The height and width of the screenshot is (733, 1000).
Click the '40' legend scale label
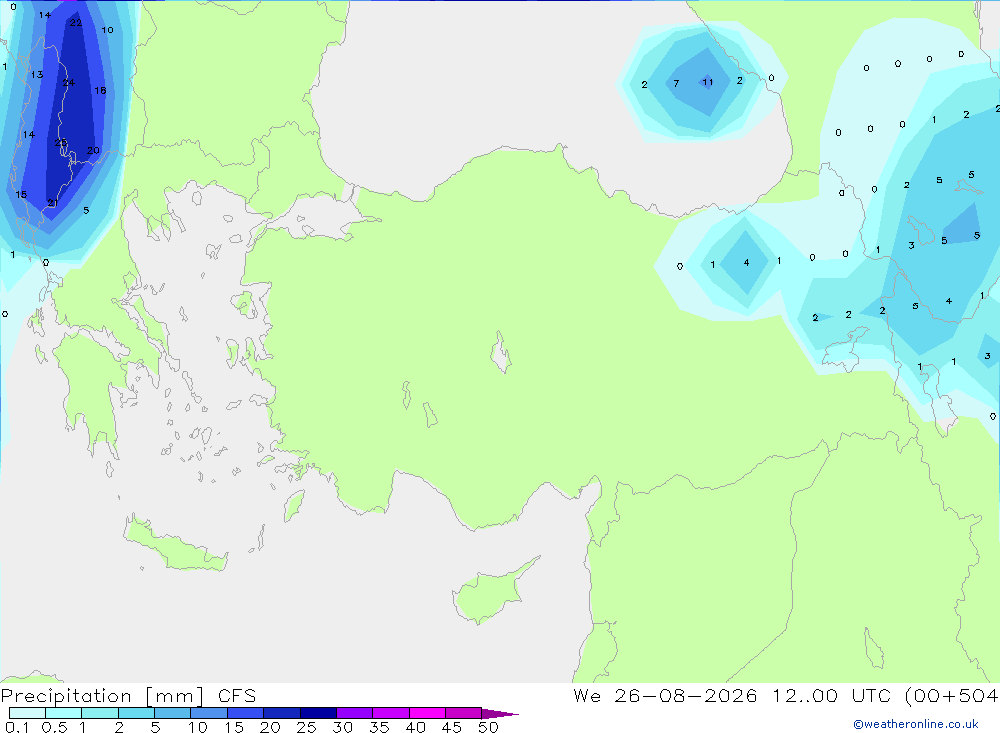tap(415, 727)
